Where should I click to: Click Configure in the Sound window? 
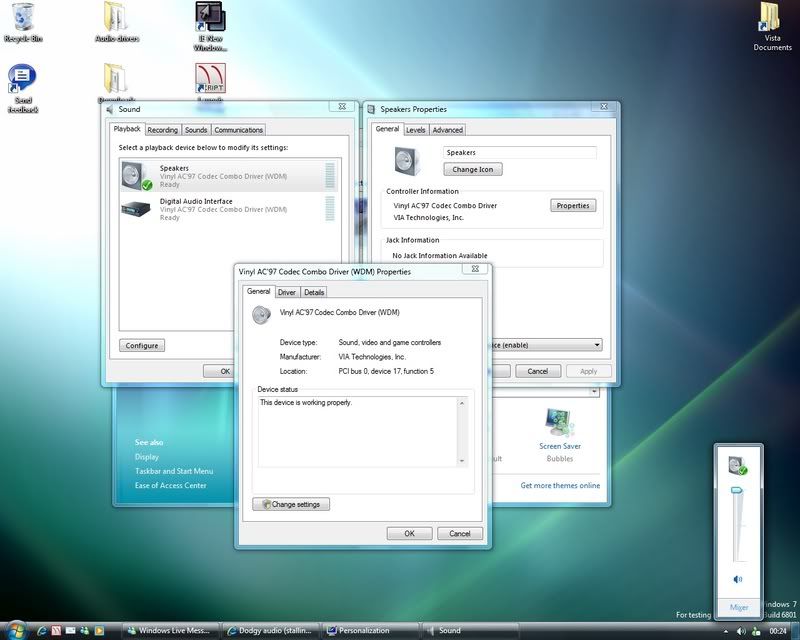(x=142, y=346)
